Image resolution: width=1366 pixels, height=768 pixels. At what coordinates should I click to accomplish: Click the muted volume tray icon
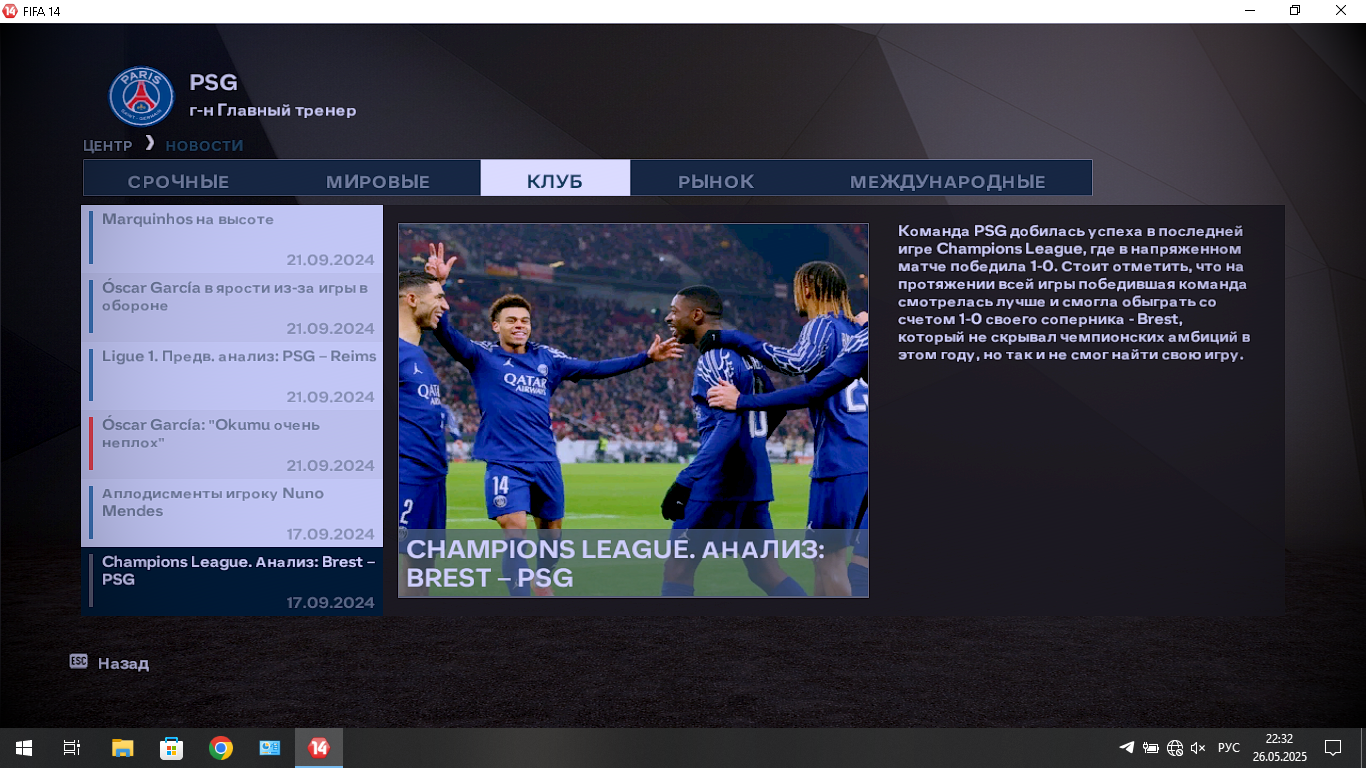[1198, 748]
